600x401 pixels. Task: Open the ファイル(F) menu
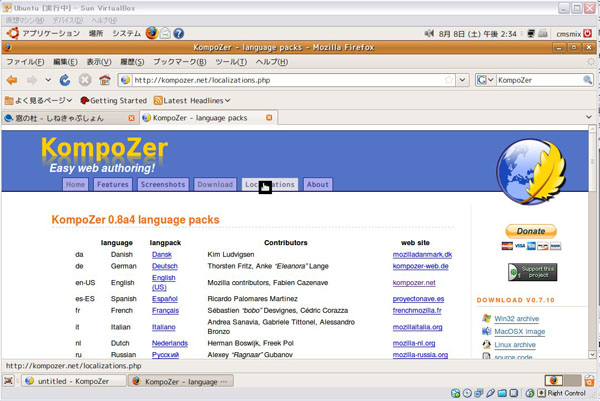point(25,62)
